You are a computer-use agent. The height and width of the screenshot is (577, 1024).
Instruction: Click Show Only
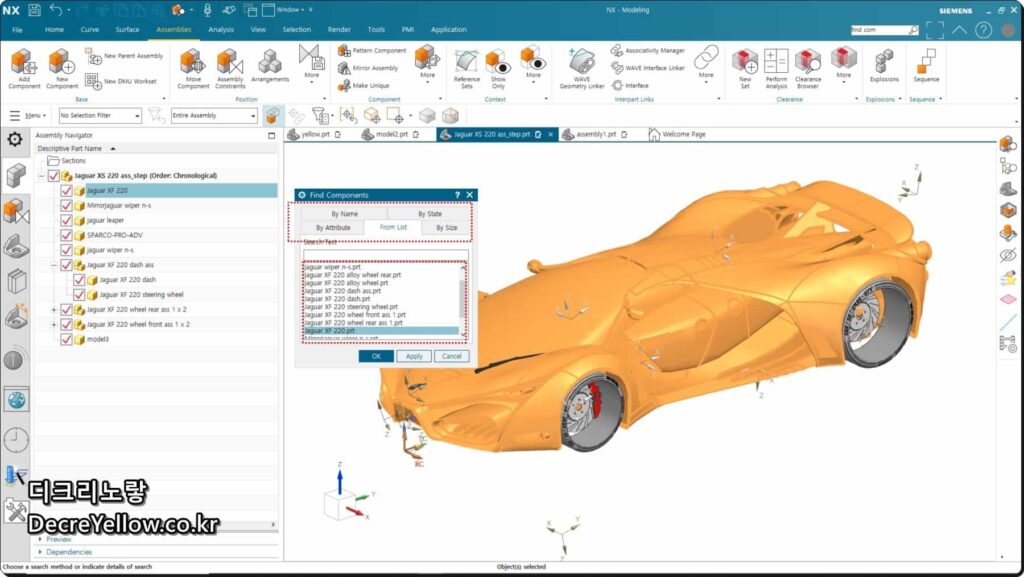coord(498,68)
